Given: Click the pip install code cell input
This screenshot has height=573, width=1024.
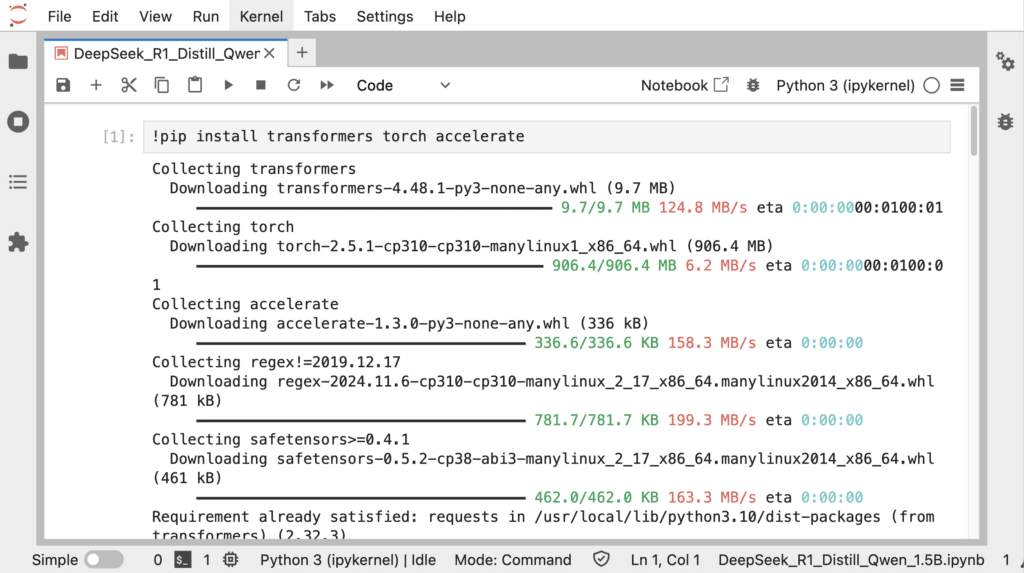Looking at the screenshot, I should tap(547, 137).
